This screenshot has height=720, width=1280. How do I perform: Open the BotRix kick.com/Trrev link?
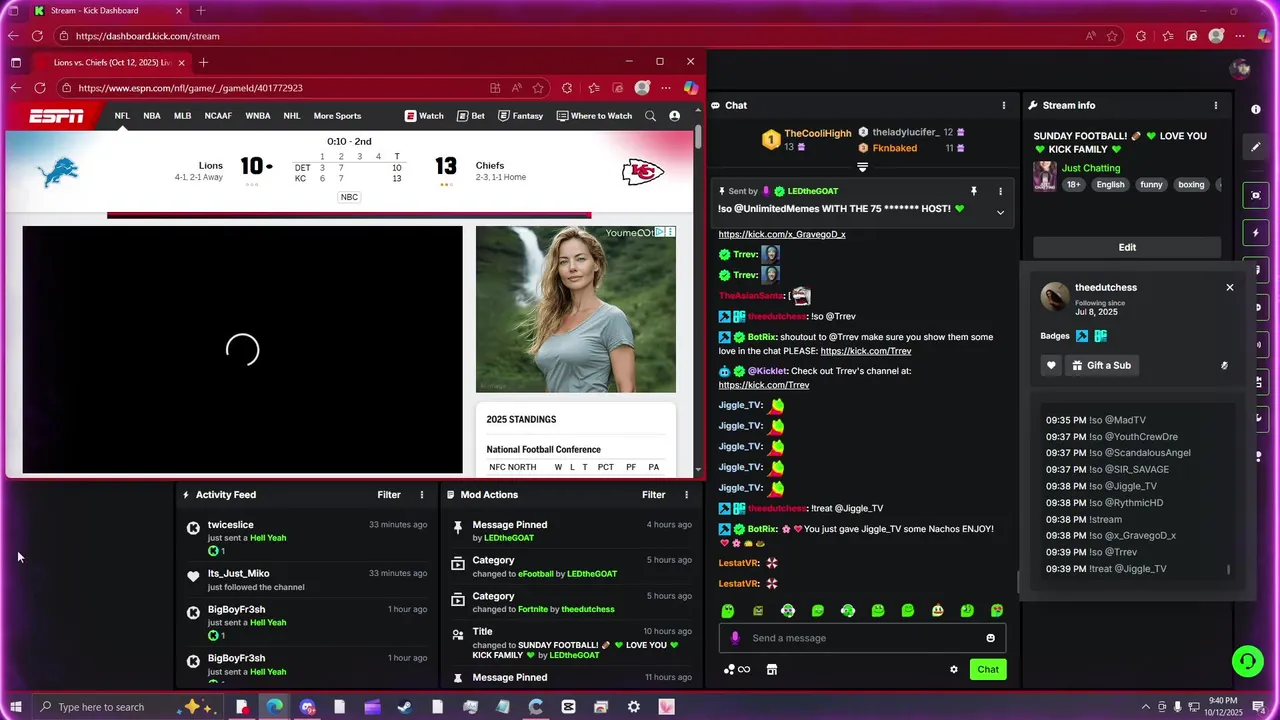click(x=866, y=351)
